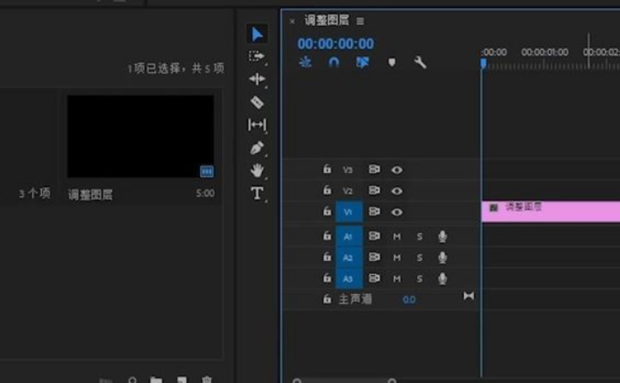This screenshot has height=383, width=620.
Task: Toggle sync lock on V3
Action: point(374,169)
